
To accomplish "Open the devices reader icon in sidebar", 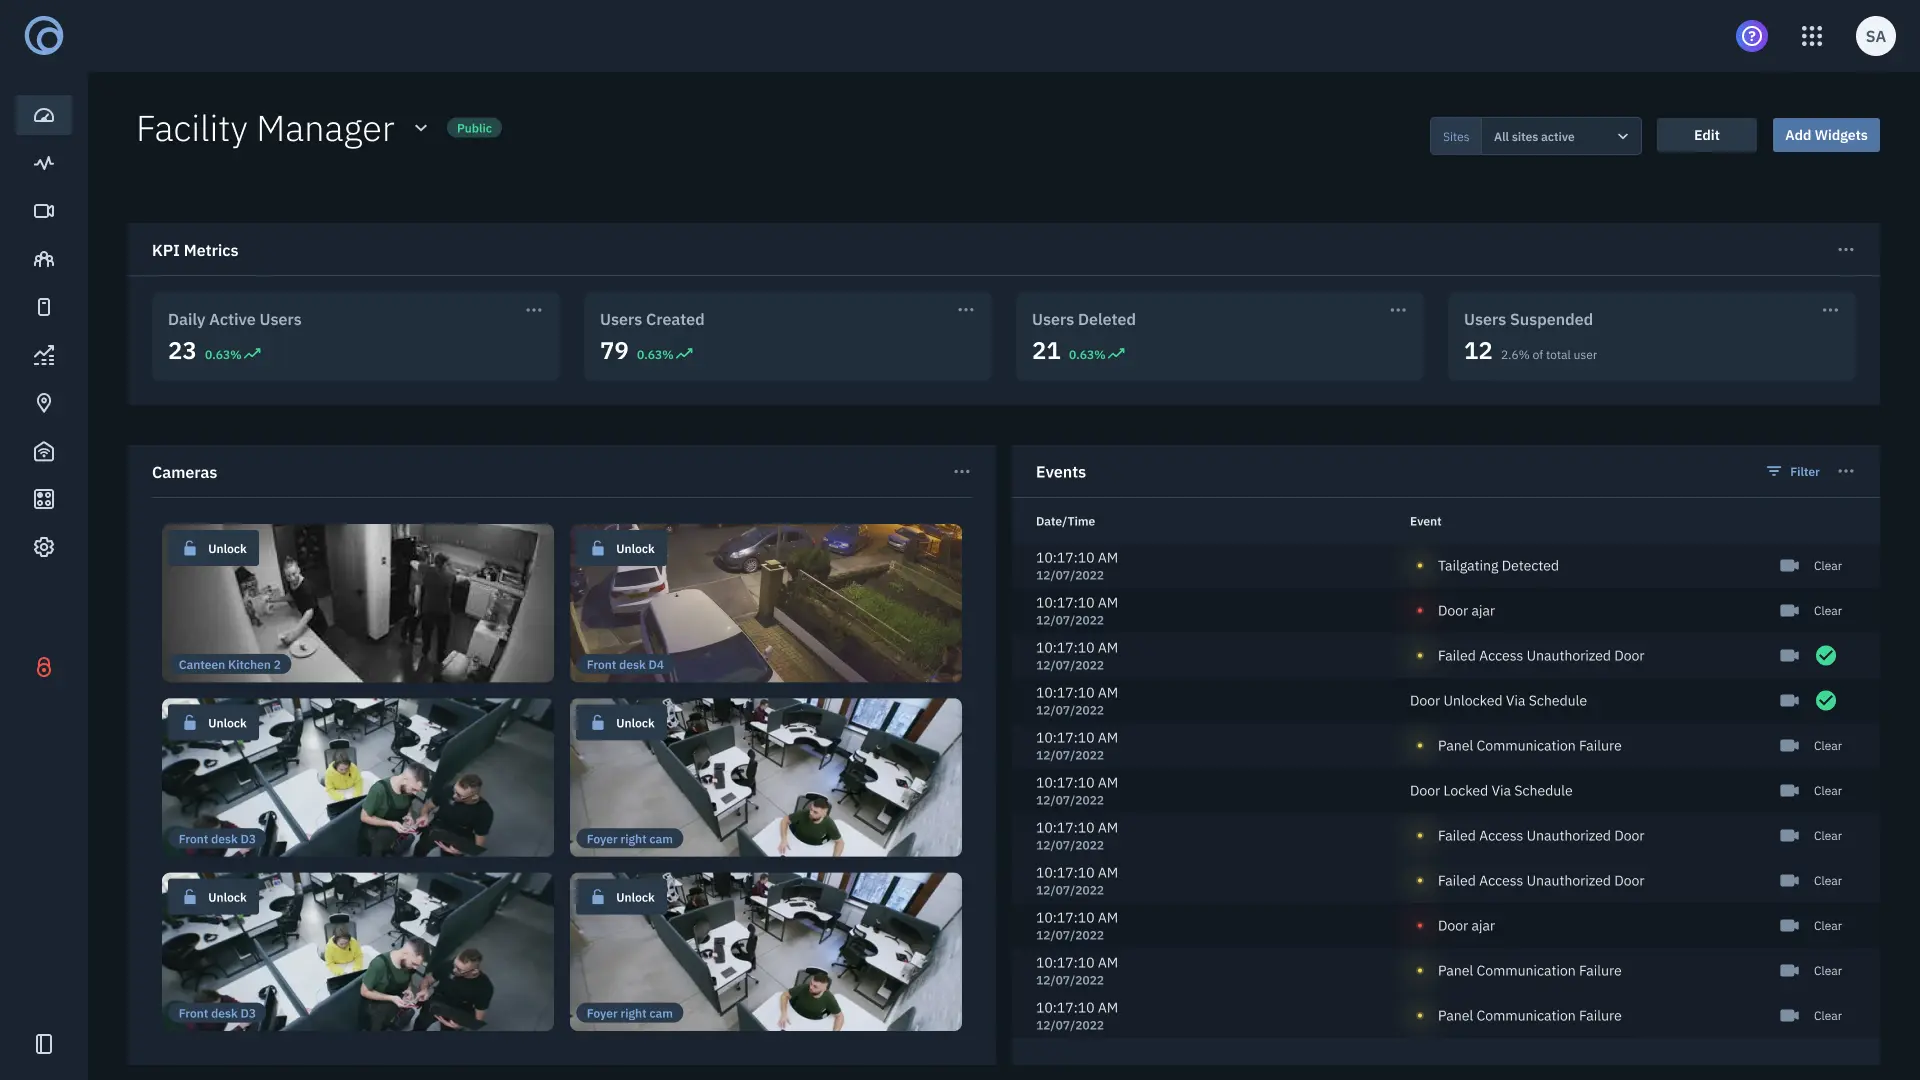I will (44, 307).
